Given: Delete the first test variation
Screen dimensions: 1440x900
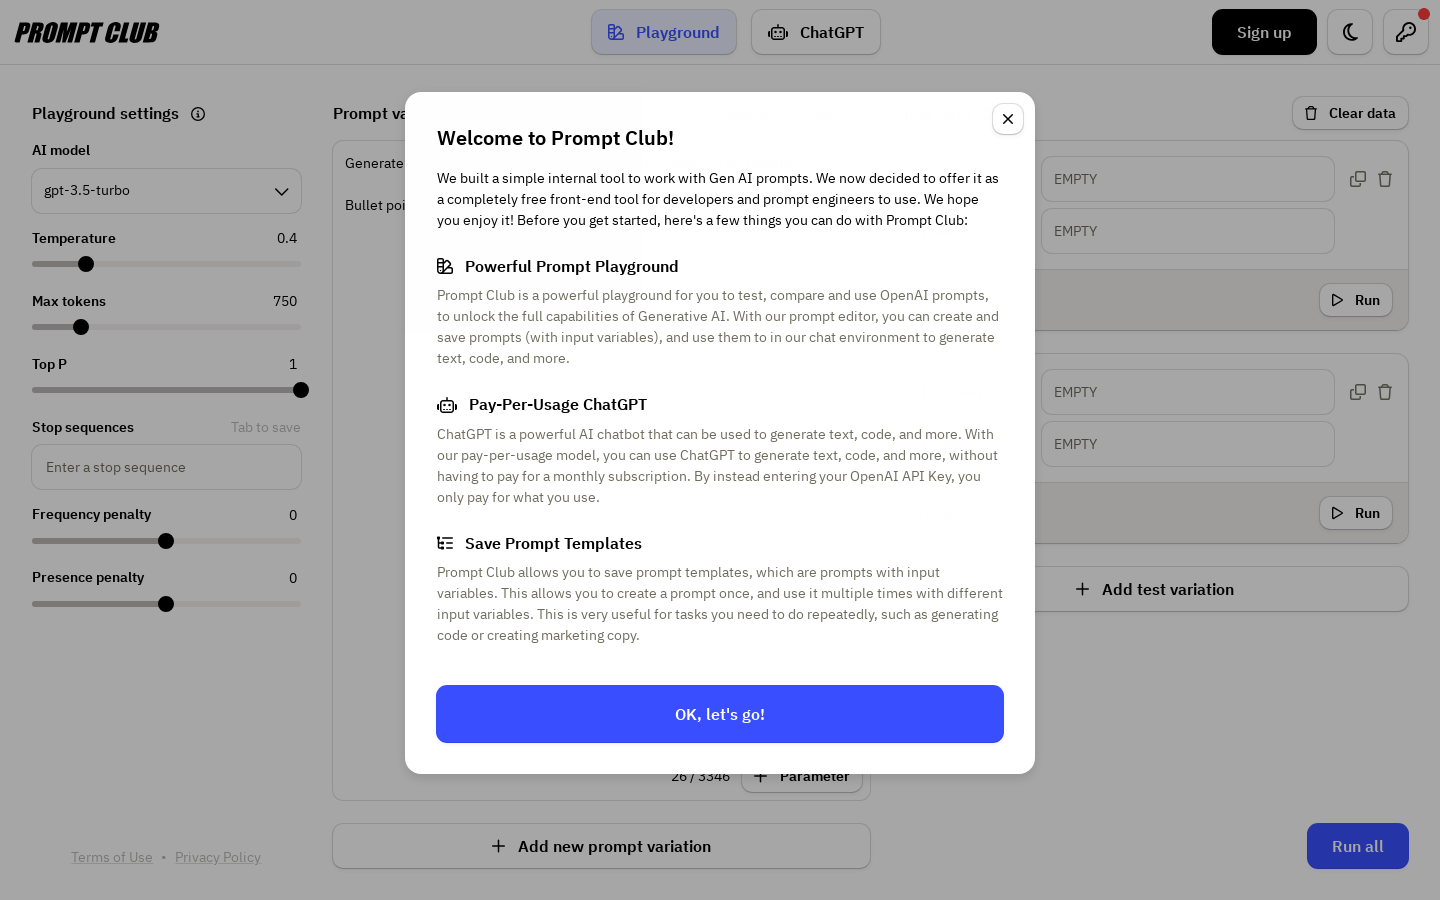Looking at the screenshot, I should tap(1385, 179).
